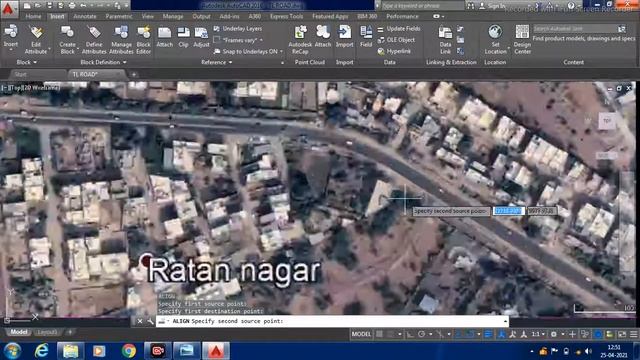The width and height of the screenshot is (640, 360).
Task: Toggle hardware acceleration blue circle icon
Action: 598,334
